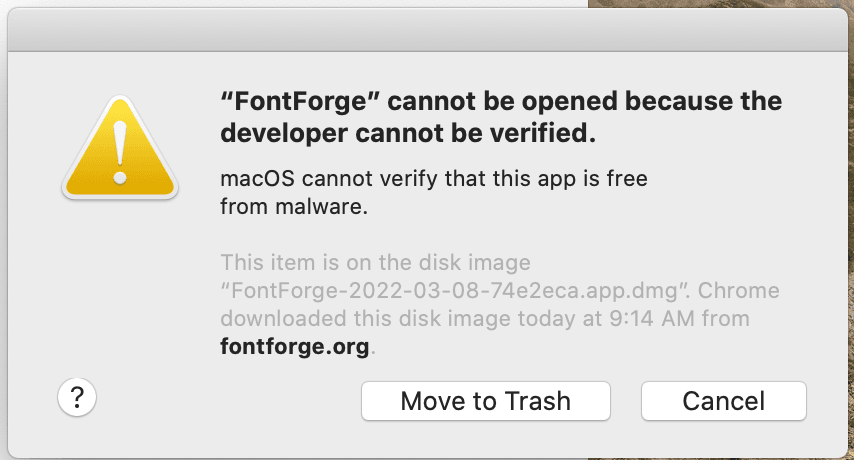Click the quoted "FontForge" name in the bold heading
Screen dimensions: 854x460
300,101
